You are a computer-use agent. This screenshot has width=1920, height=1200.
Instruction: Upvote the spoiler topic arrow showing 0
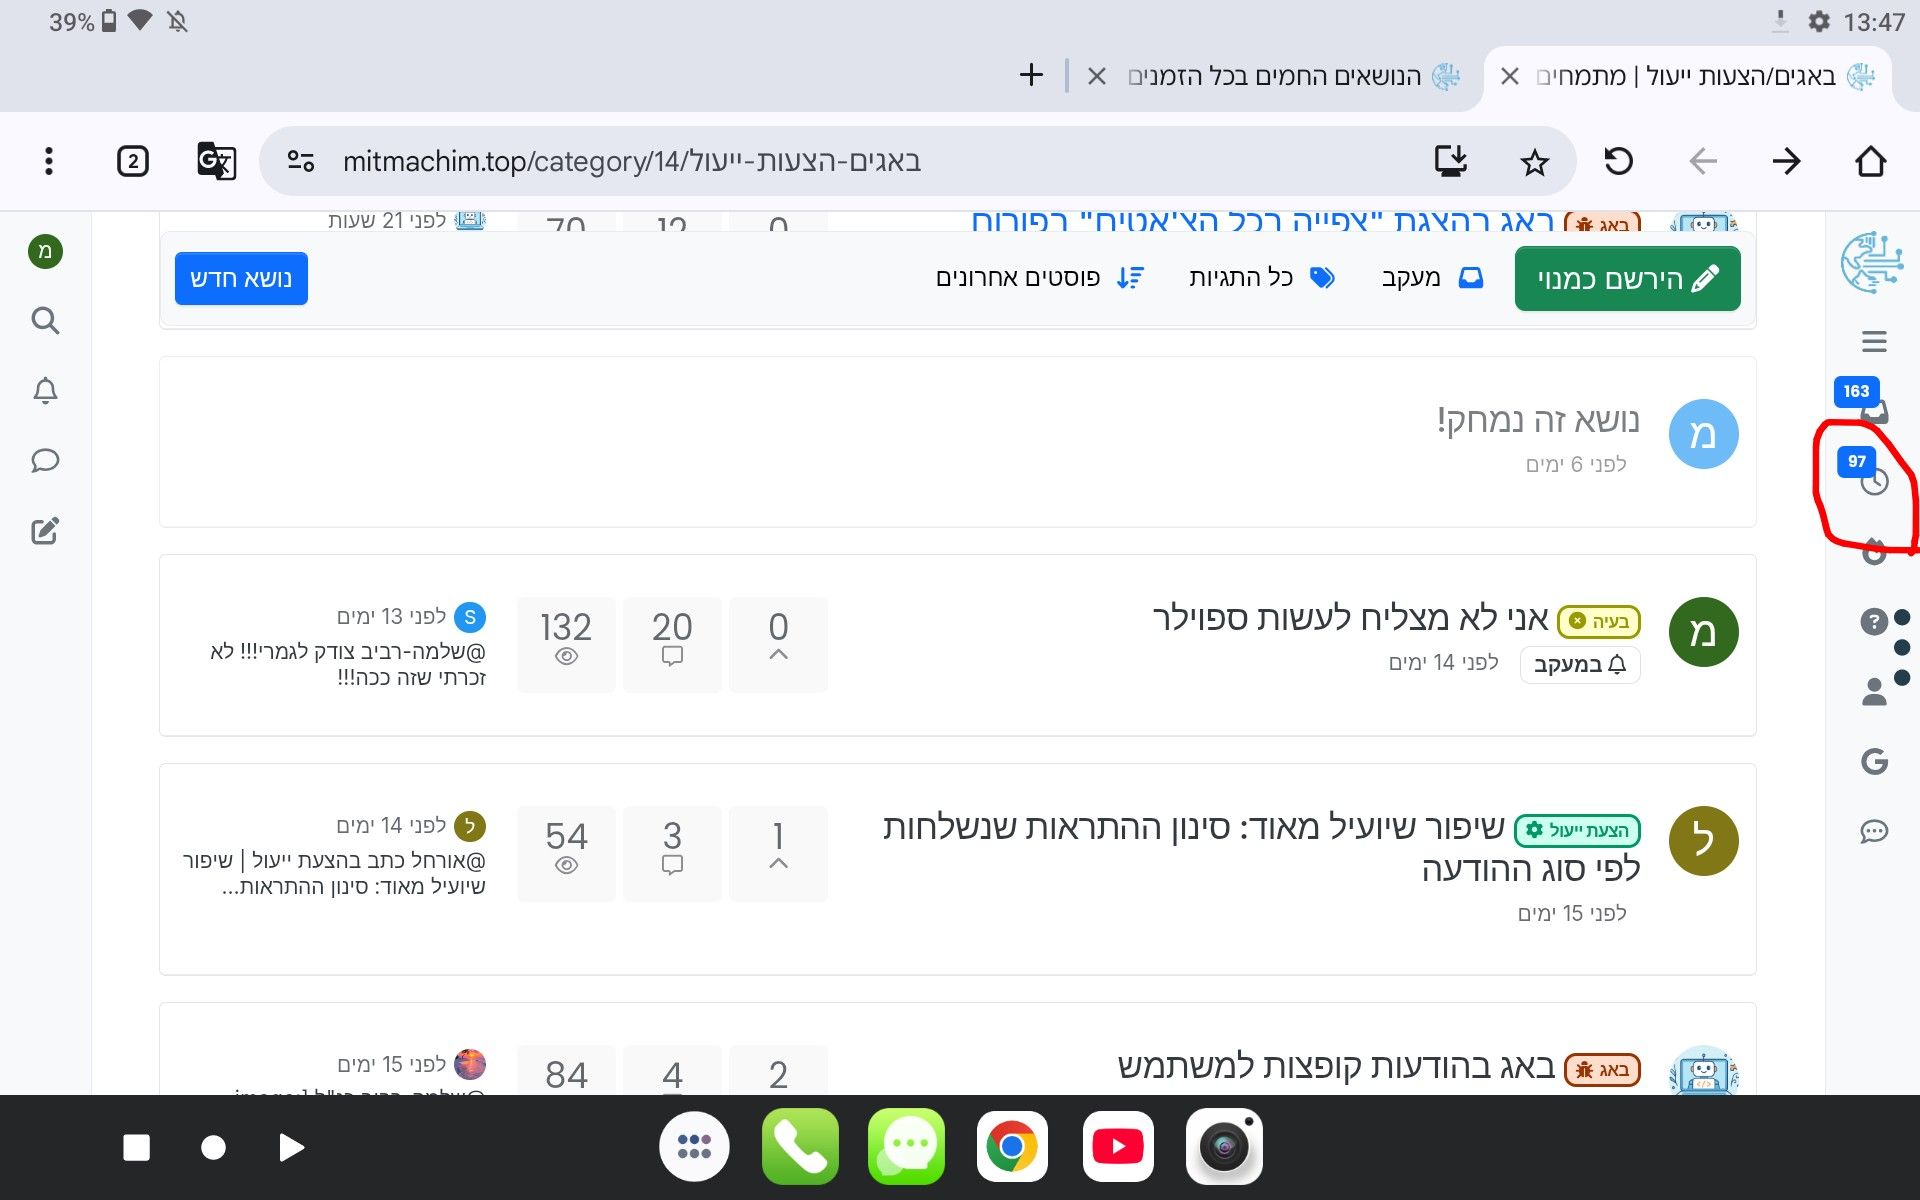tap(778, 654)
